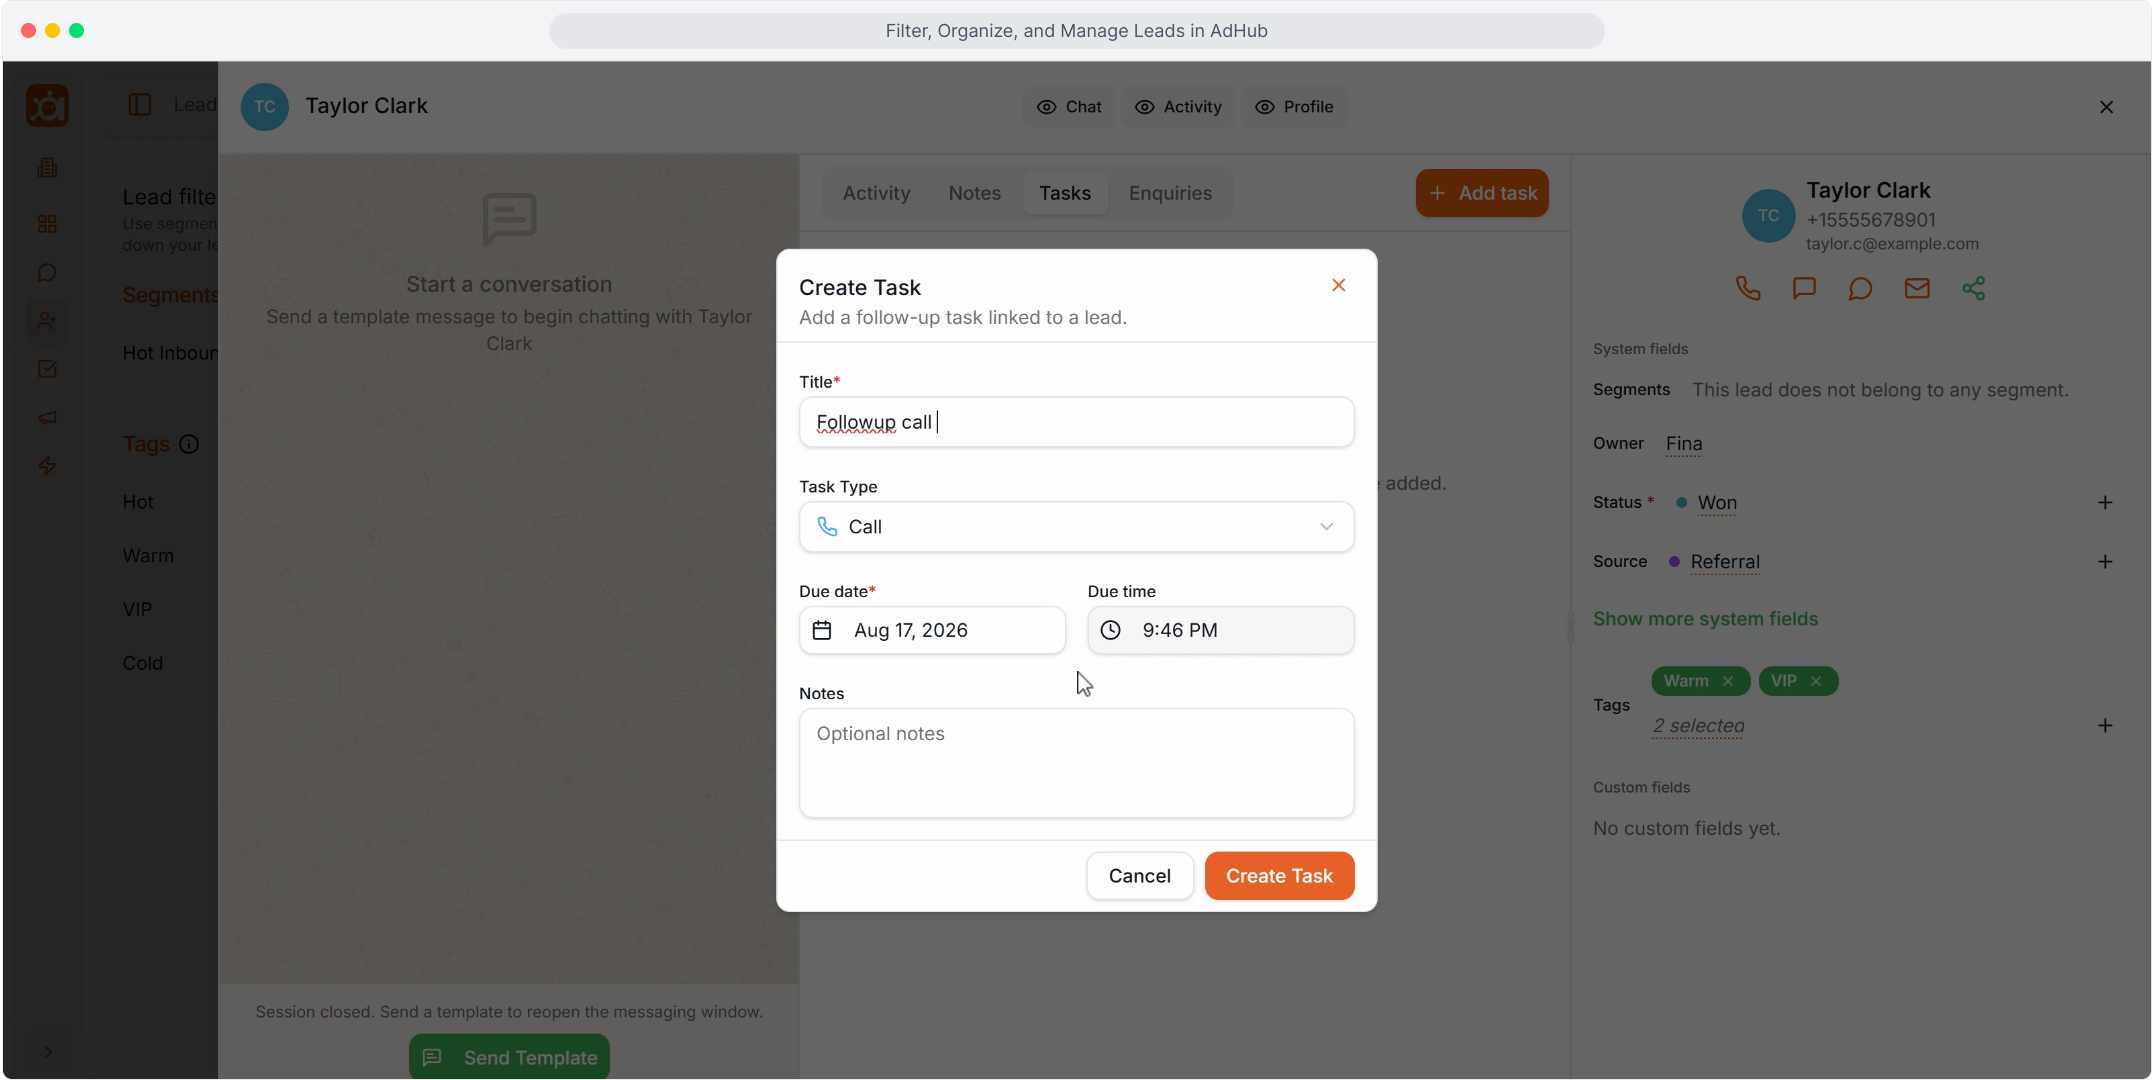This screenshot has width=2154, height=1080.
Task: Click the Send Template button
Action: tap(509, 1057)
